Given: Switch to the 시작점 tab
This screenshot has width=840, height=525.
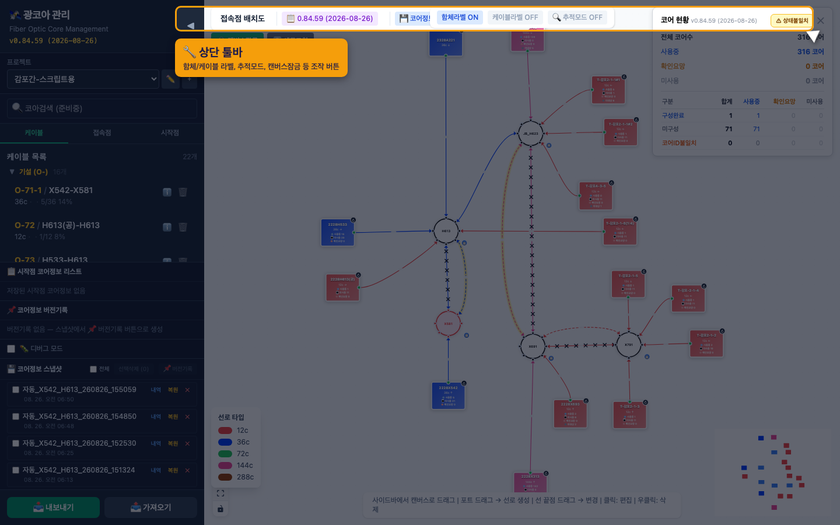Looking at the screenshot, I should coord(170,133).
